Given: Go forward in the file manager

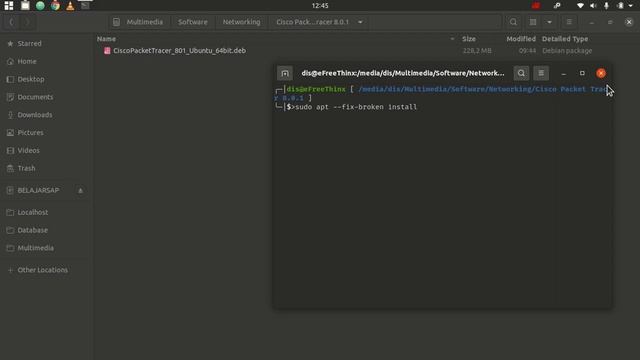Looking at the screenshot, I should click(x=27, y=22).
